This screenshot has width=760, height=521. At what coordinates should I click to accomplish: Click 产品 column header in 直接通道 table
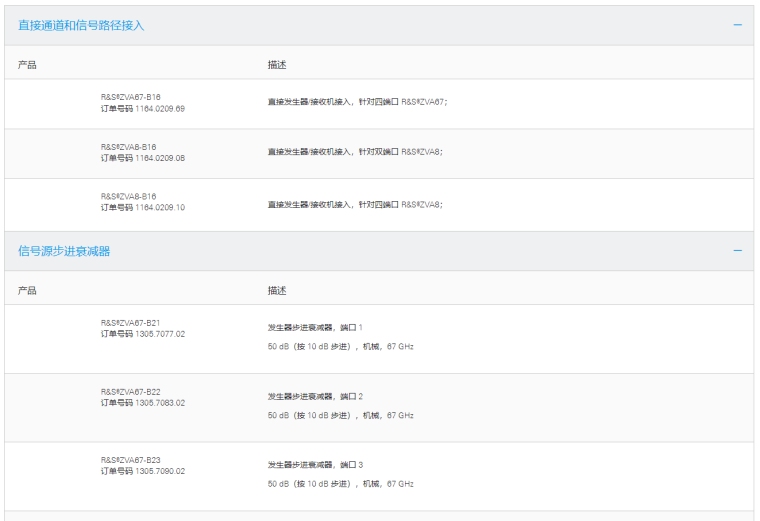tap(27, 64)
